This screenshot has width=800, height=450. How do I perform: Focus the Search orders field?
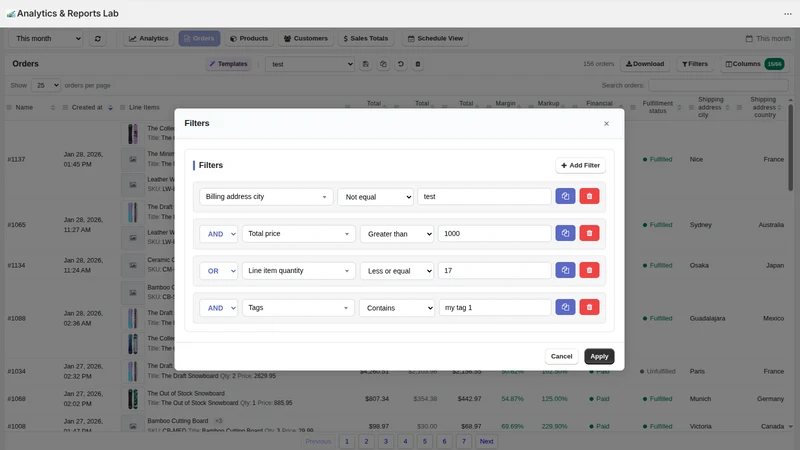tap(718, 85)
